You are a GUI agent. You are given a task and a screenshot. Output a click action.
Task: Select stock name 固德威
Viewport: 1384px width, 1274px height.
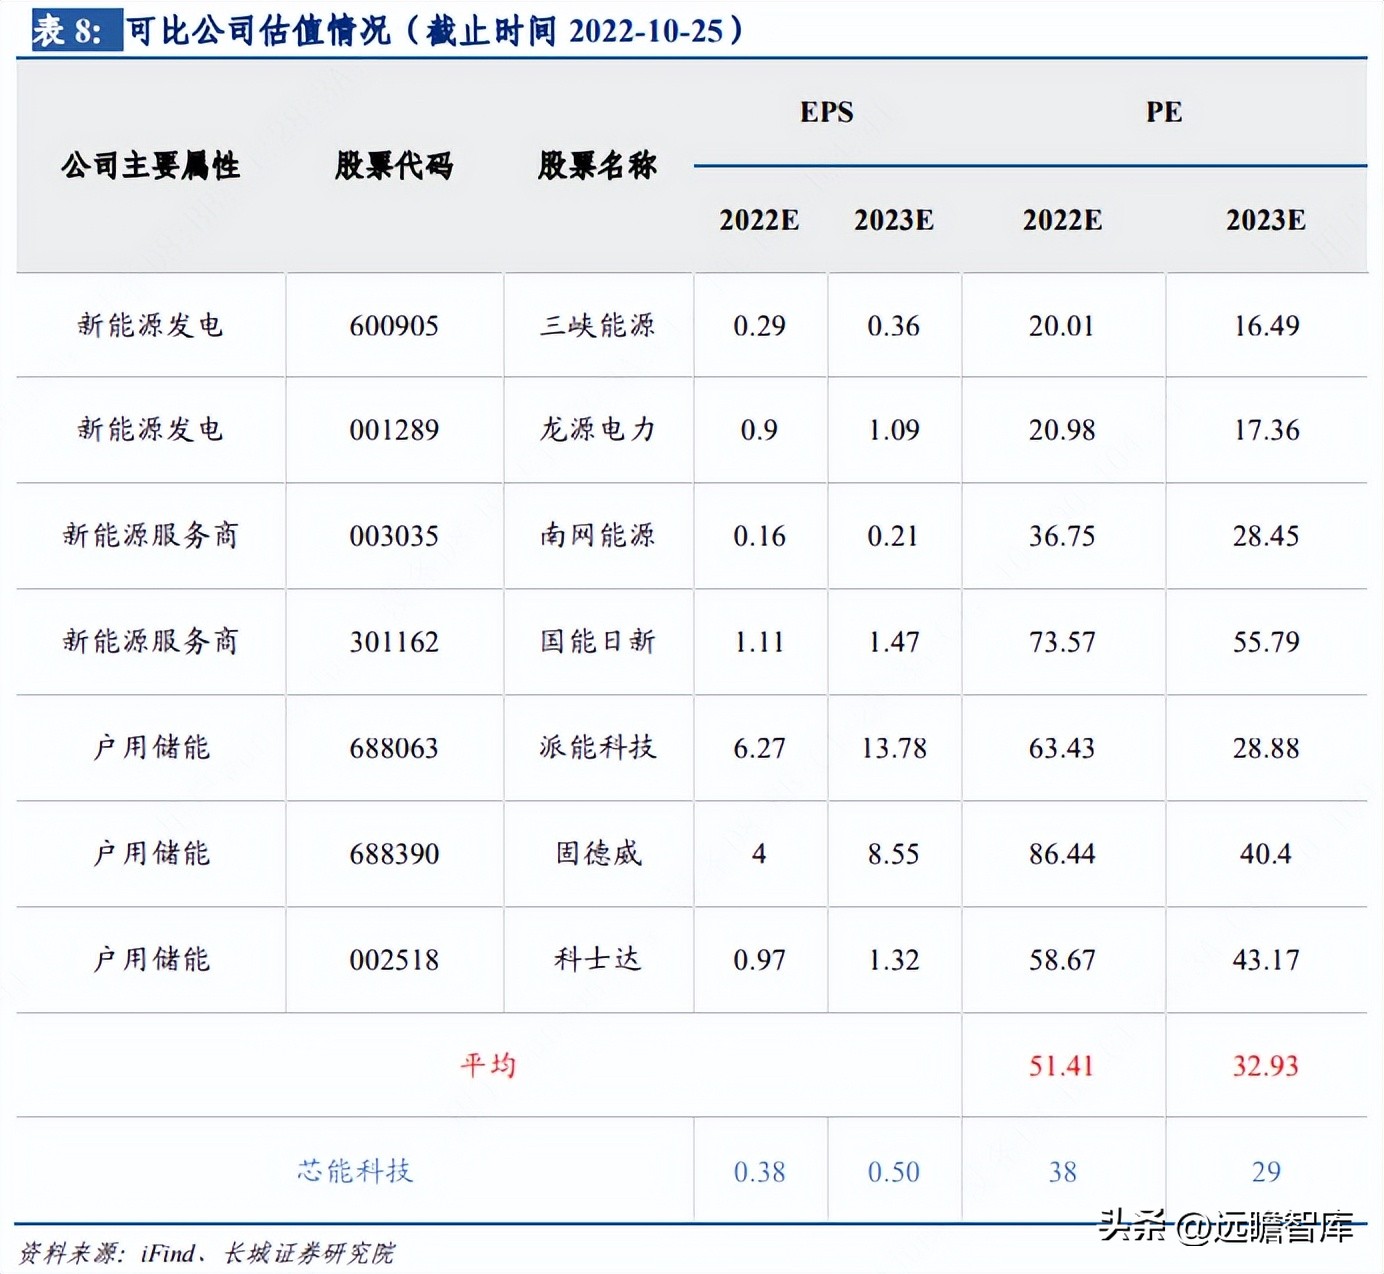598,854
